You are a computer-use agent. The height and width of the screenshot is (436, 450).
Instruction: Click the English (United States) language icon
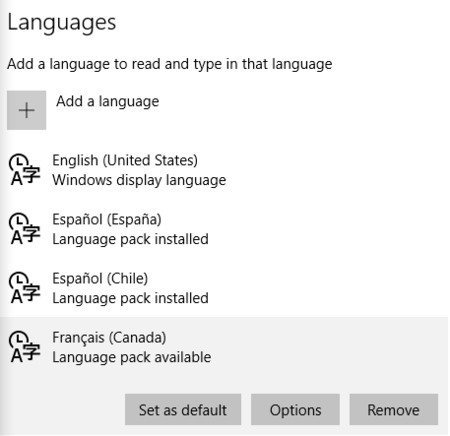tap(25, 170)
